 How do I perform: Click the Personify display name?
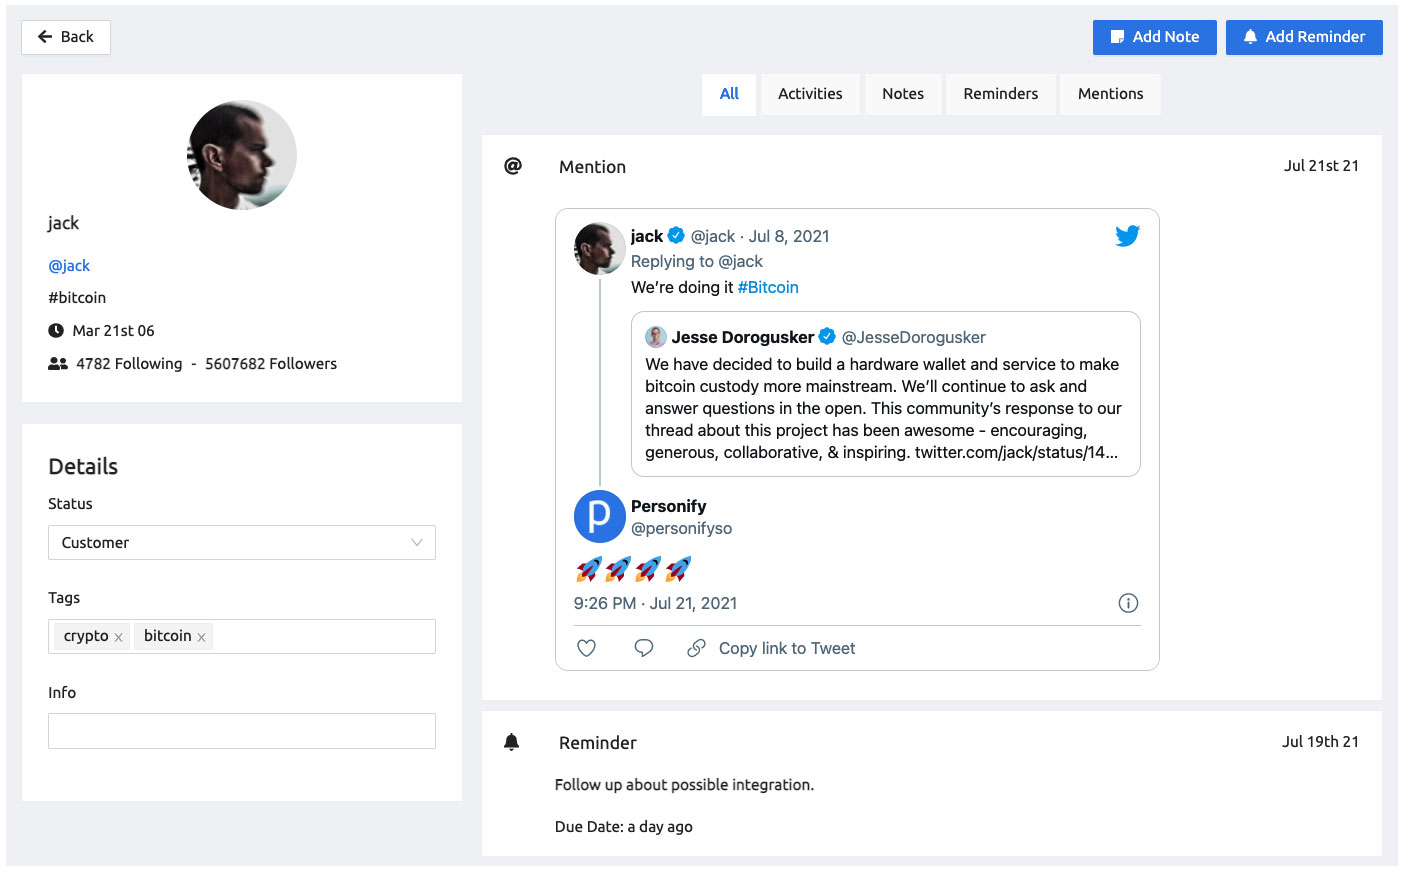pyautogui.click(x=668, y=506)
